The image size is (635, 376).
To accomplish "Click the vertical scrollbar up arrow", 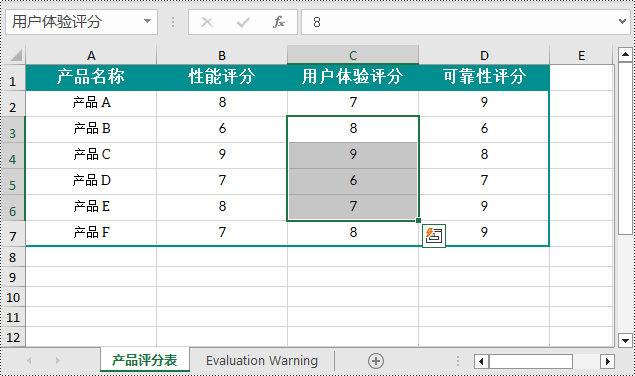I will coord(625,54).
